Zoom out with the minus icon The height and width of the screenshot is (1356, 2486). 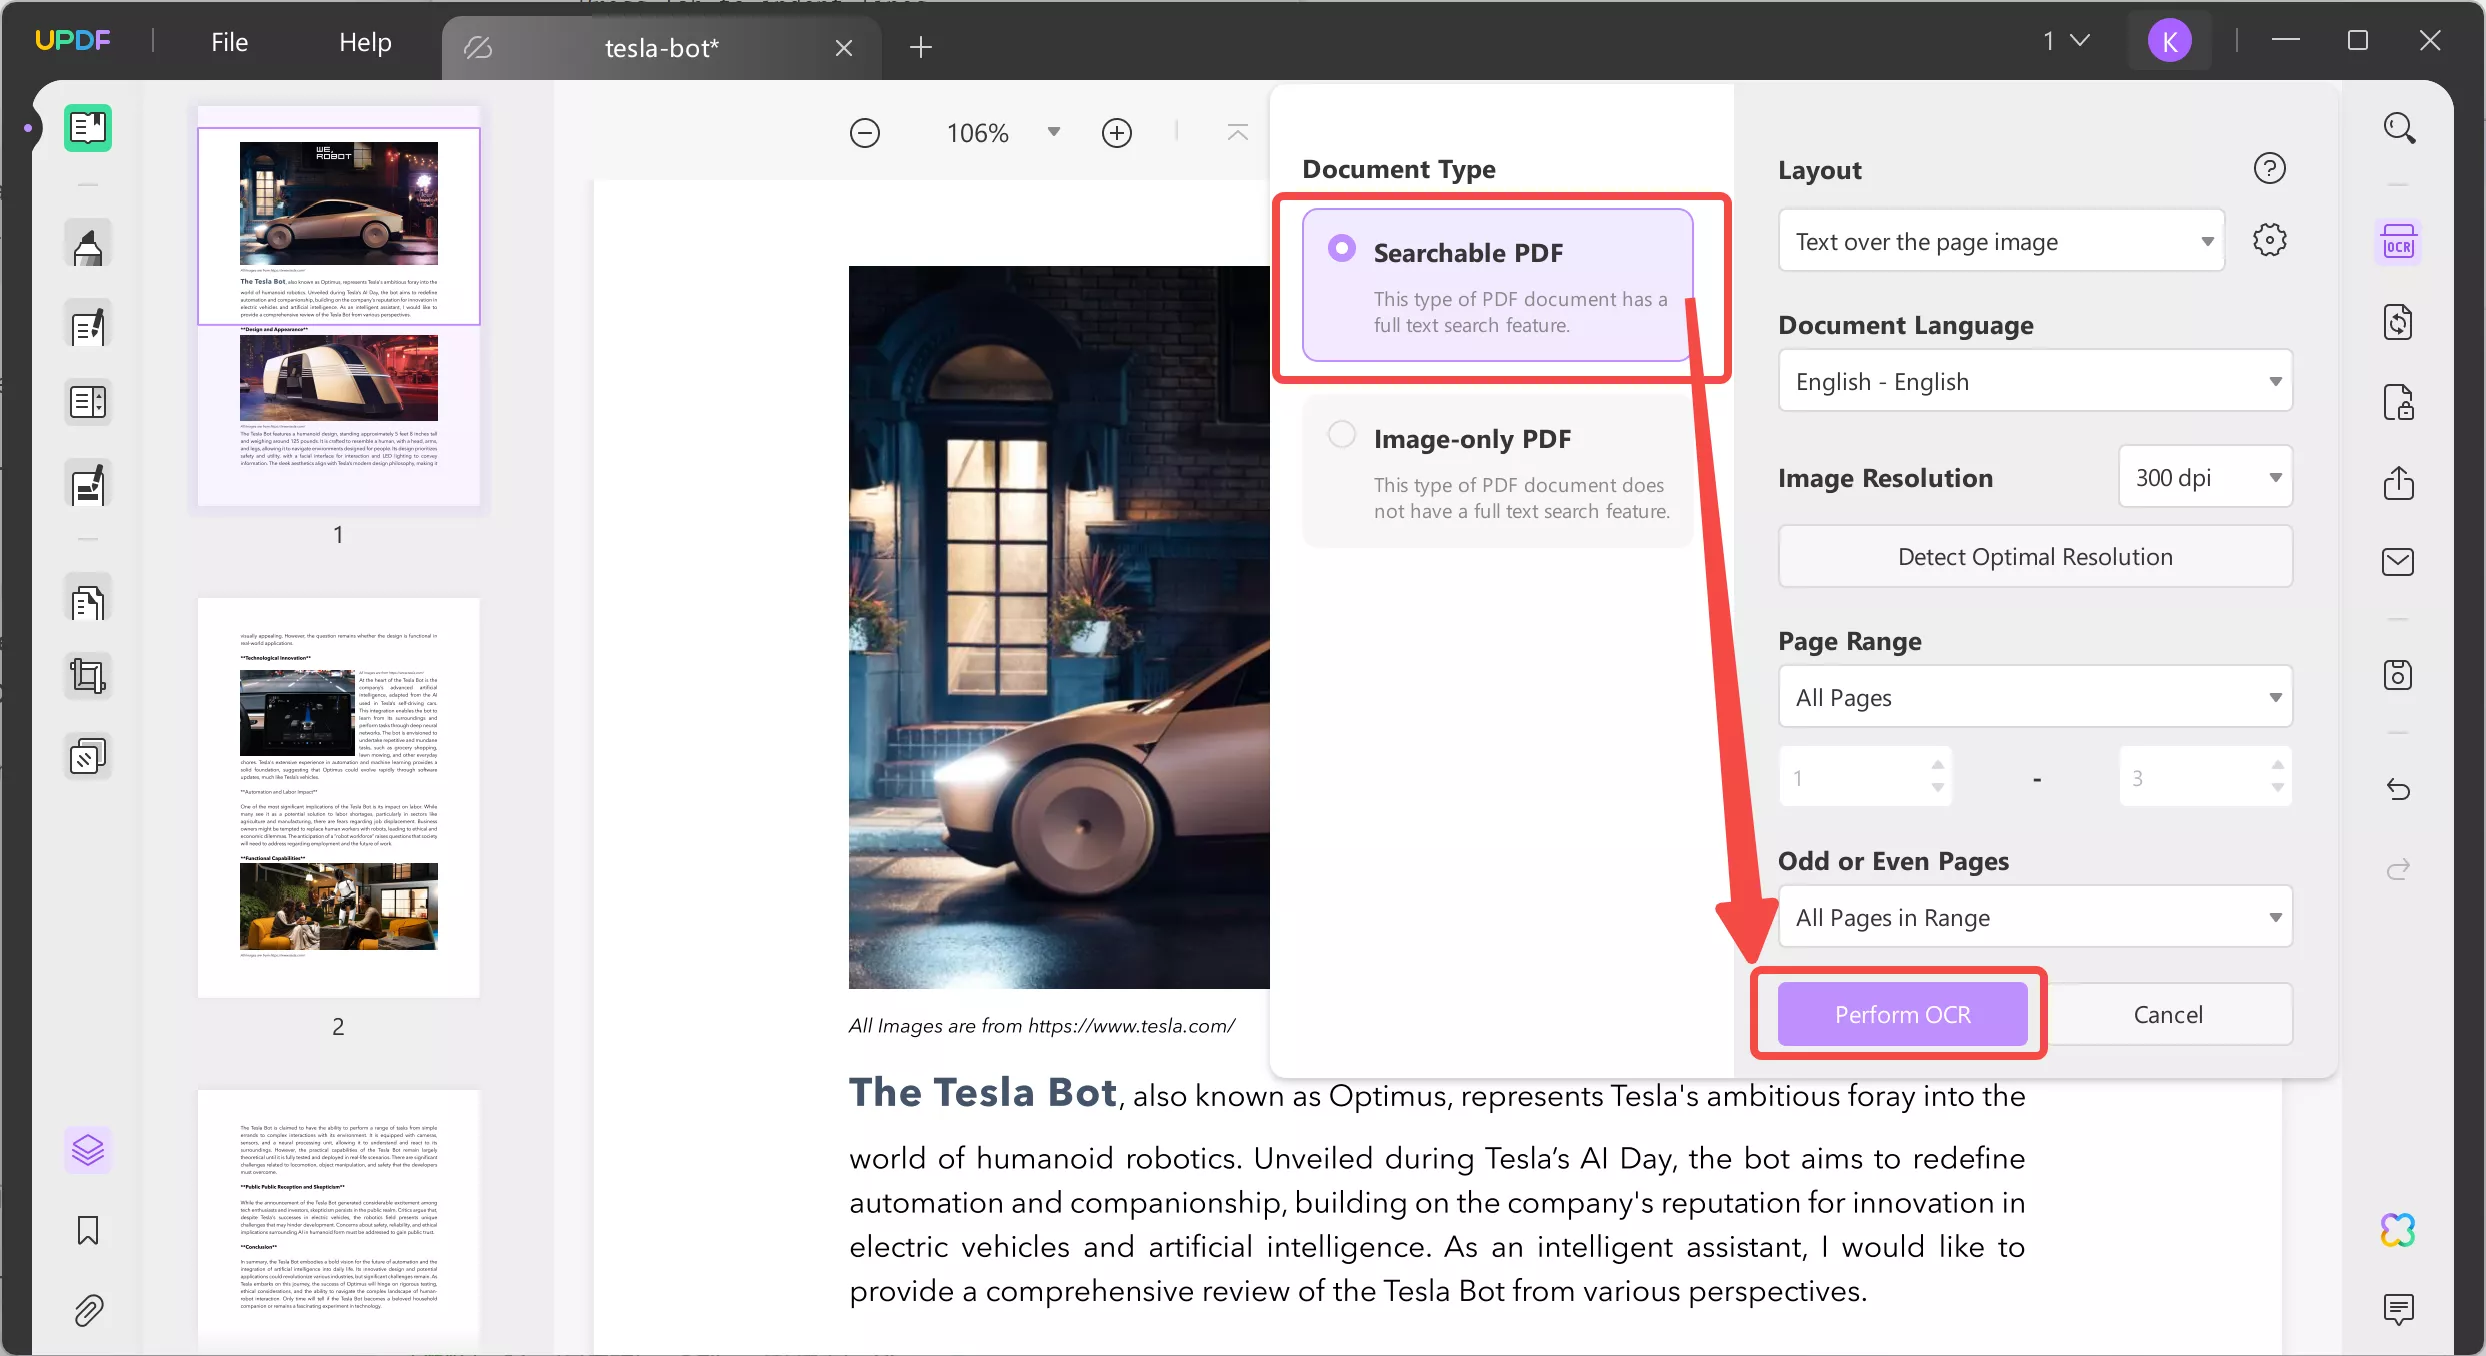tap(865, 133)
